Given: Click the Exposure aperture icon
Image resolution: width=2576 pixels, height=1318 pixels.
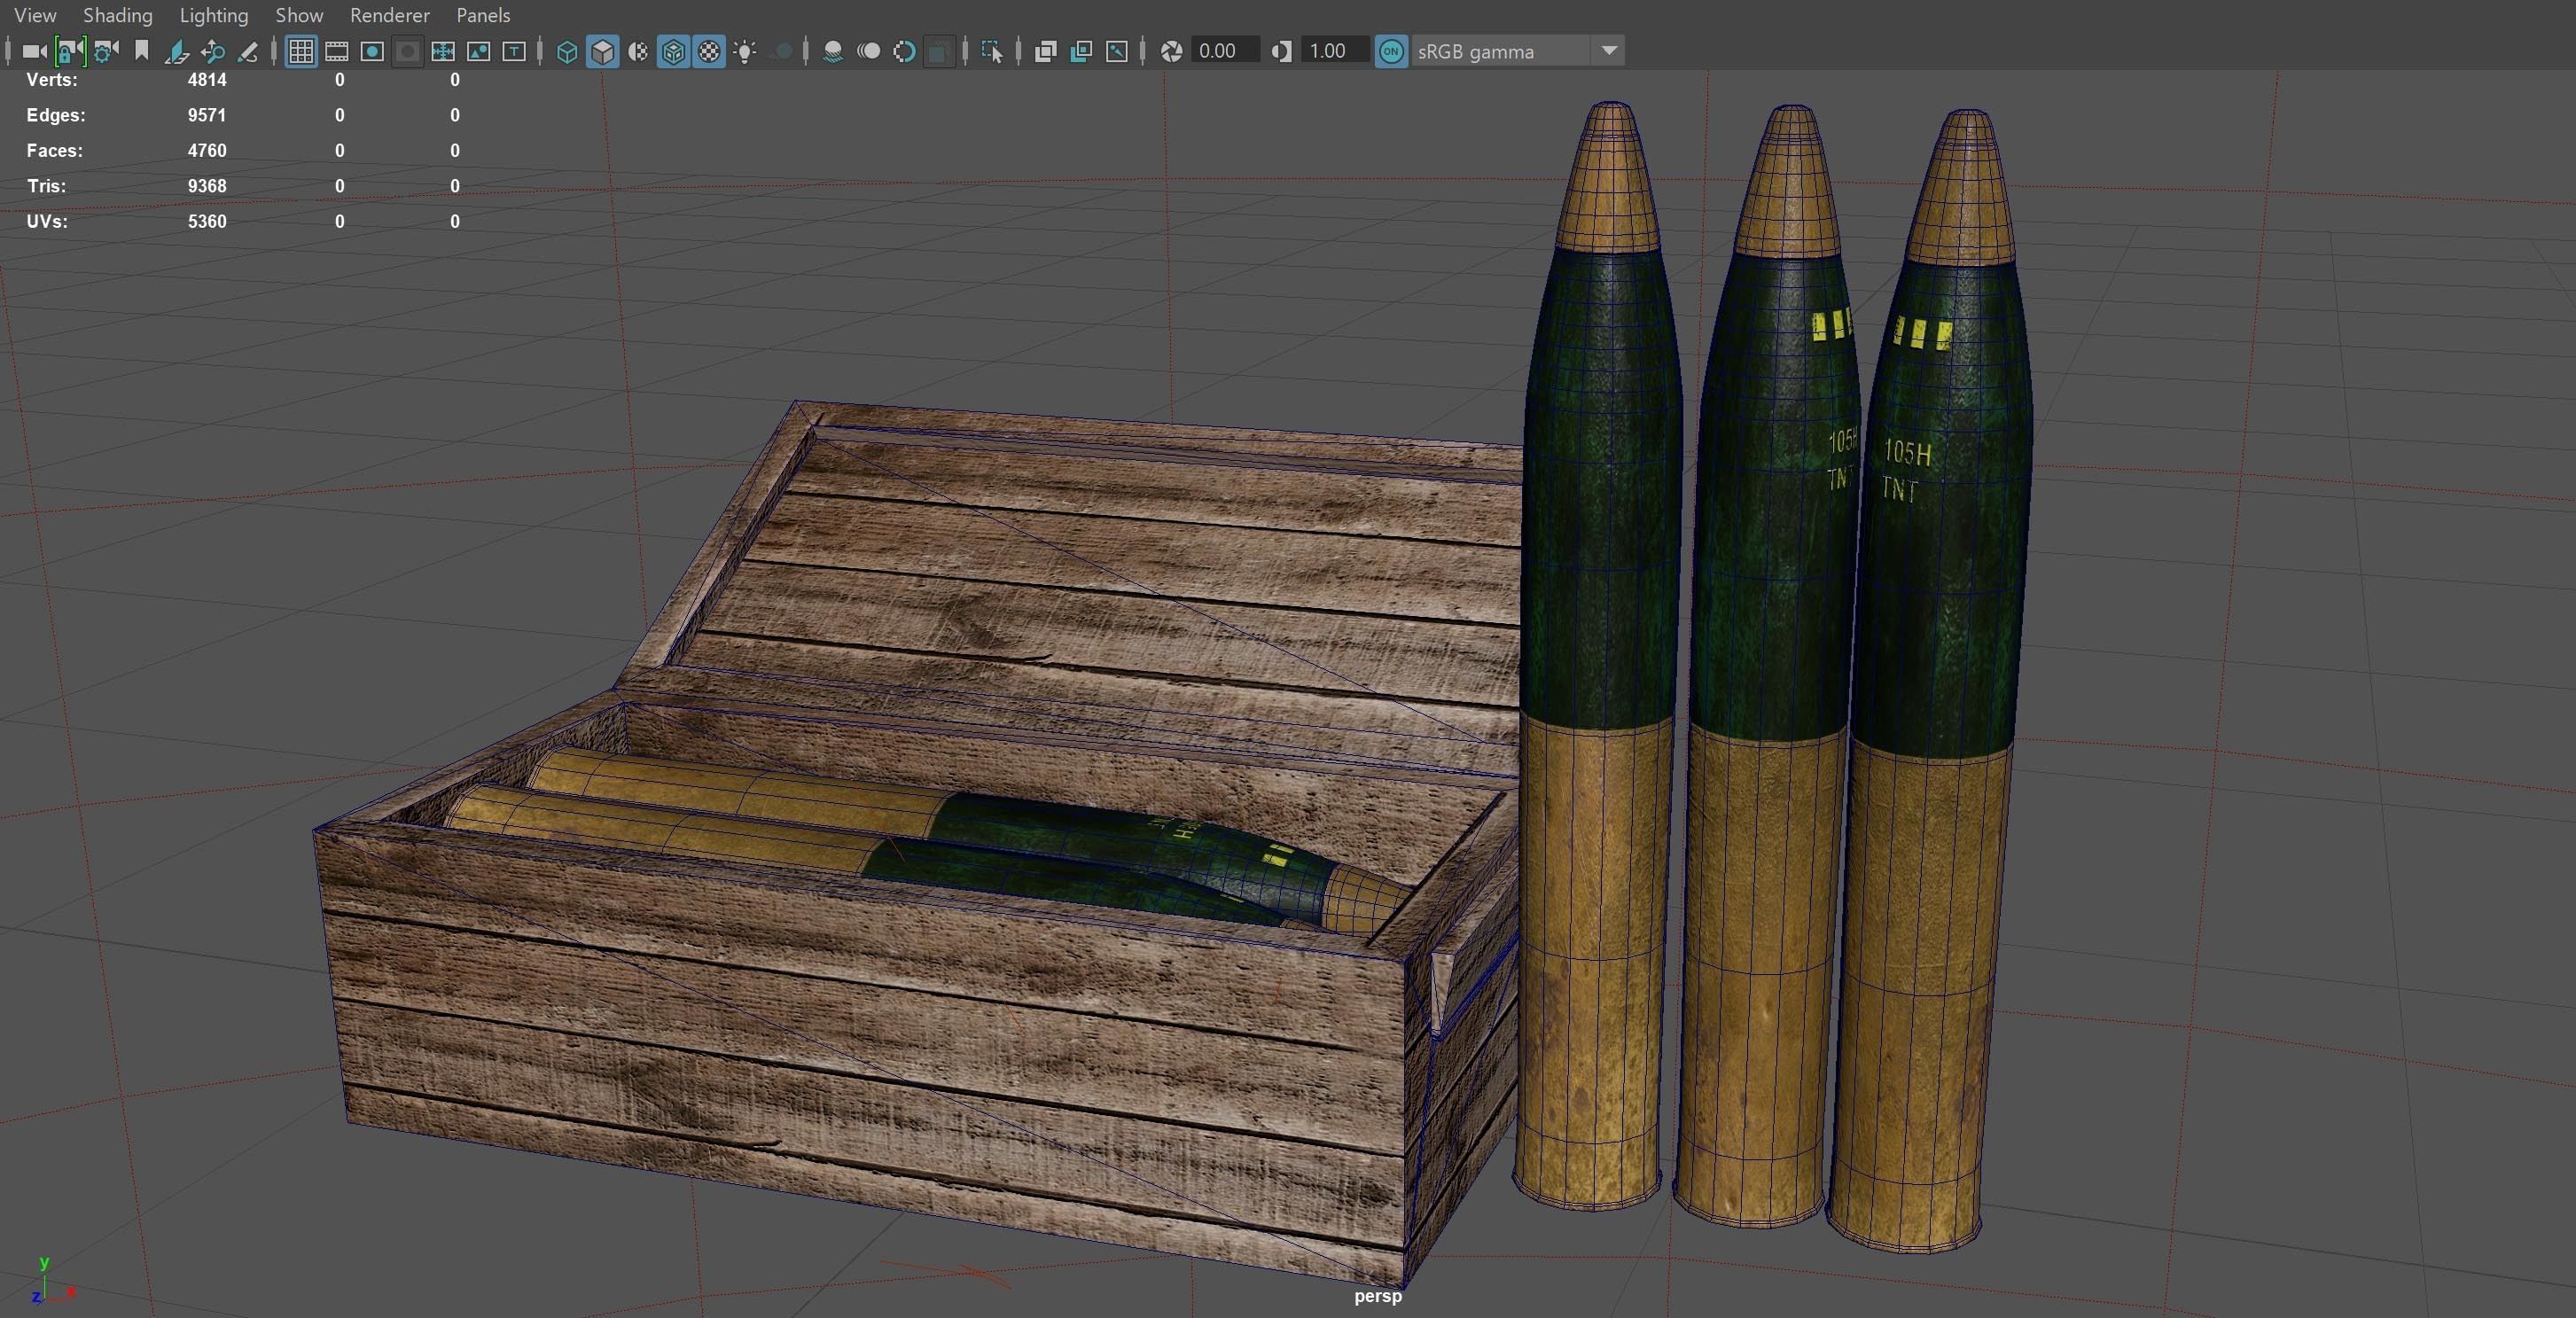Looking at the screenshot, I should (x=1171, y=51).
